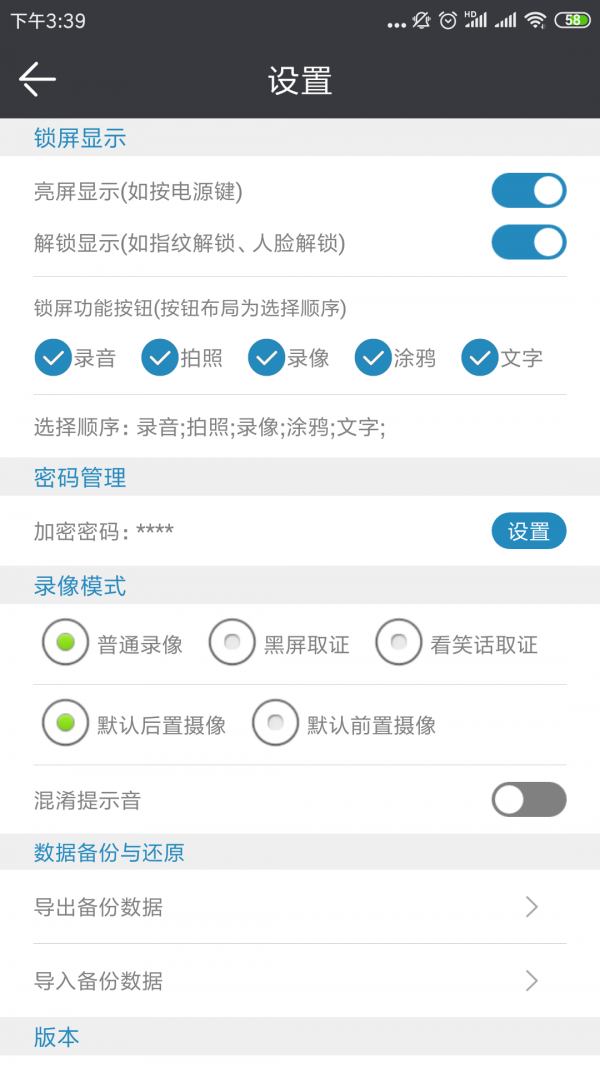Viewport: 600px width, 1067px height.
Task: Uncheck the 涂鸦 checkbox
Action: tap(372, 357)
